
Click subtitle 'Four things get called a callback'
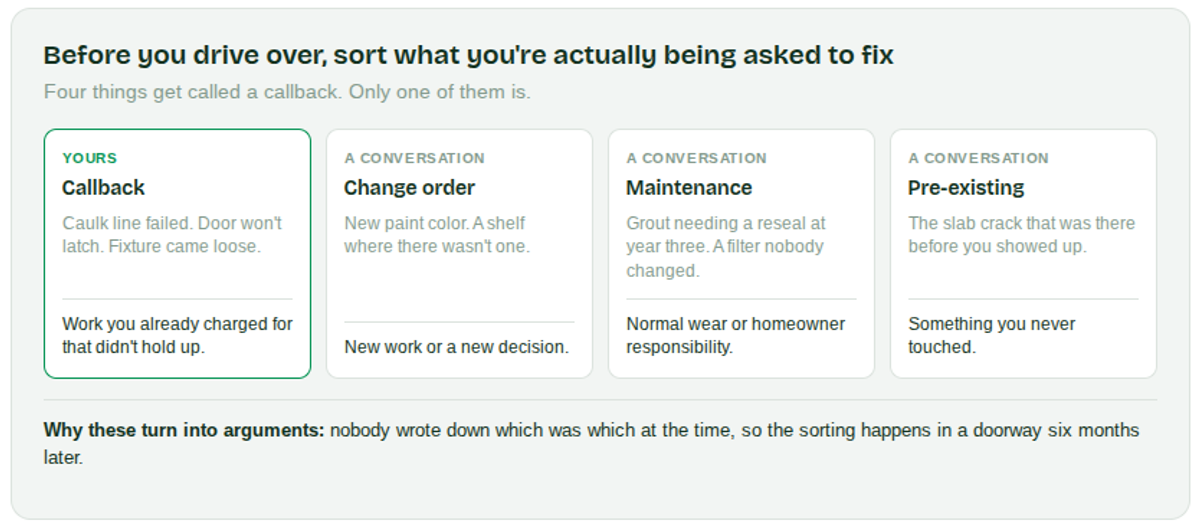pos(287,92)
